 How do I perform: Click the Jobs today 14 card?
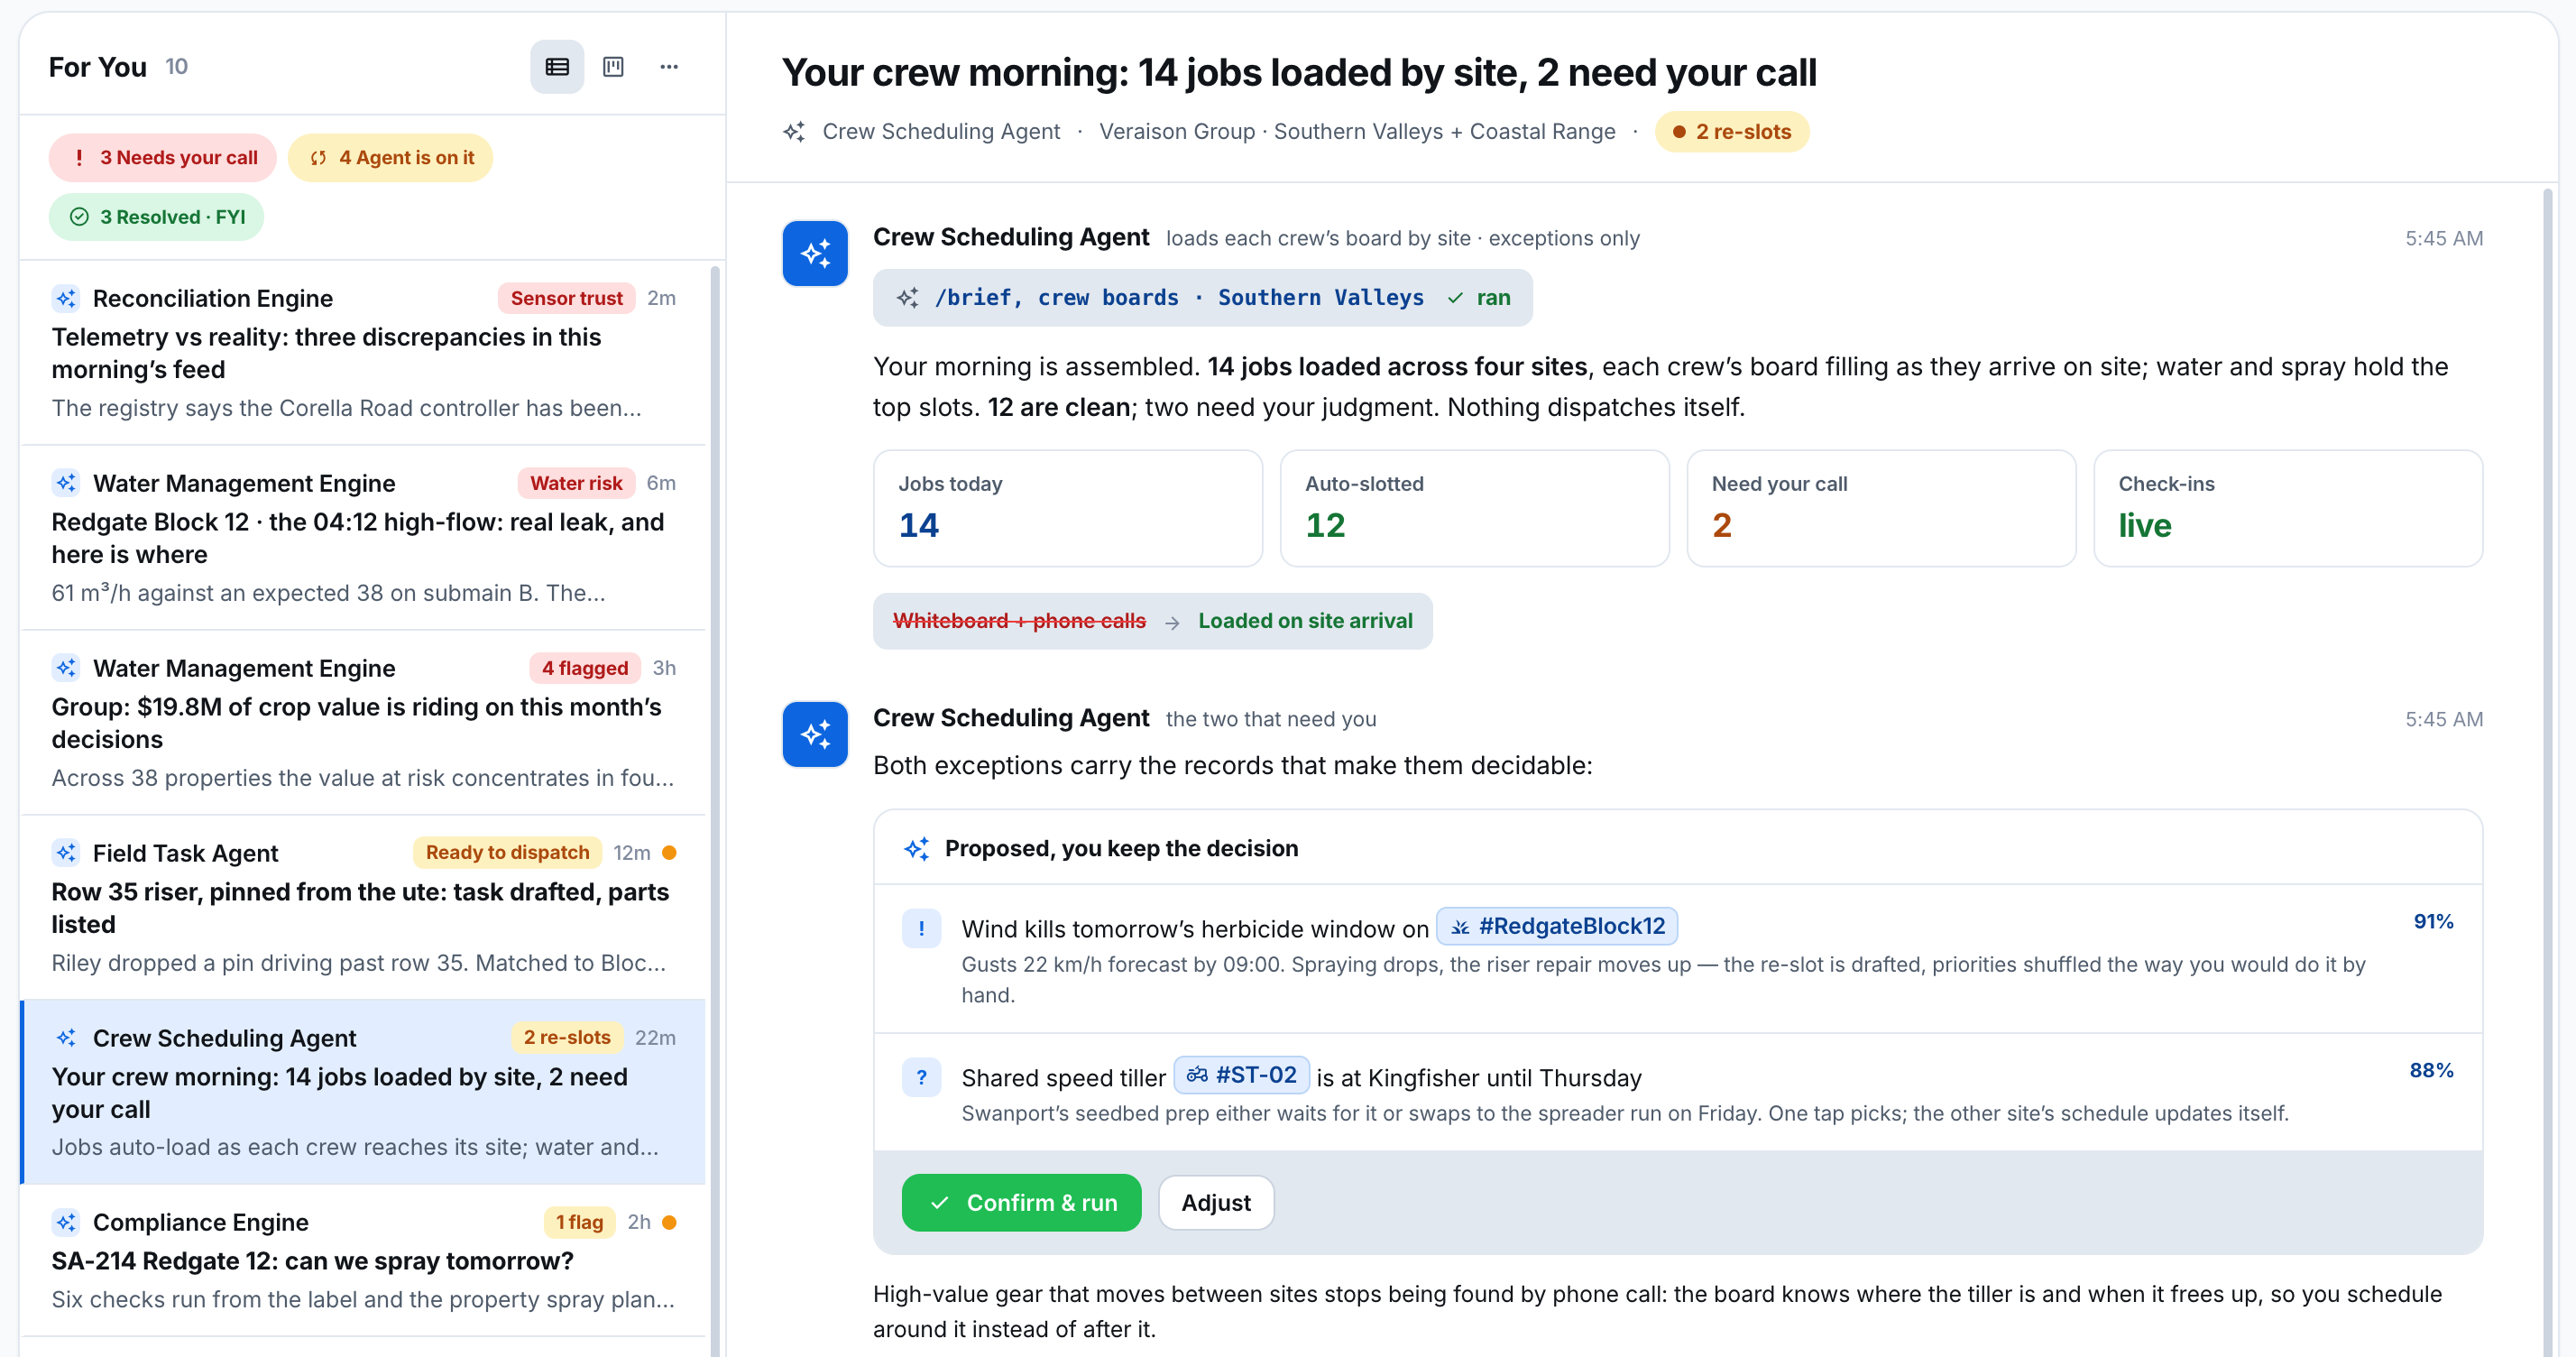click(x=1068, y=509)
